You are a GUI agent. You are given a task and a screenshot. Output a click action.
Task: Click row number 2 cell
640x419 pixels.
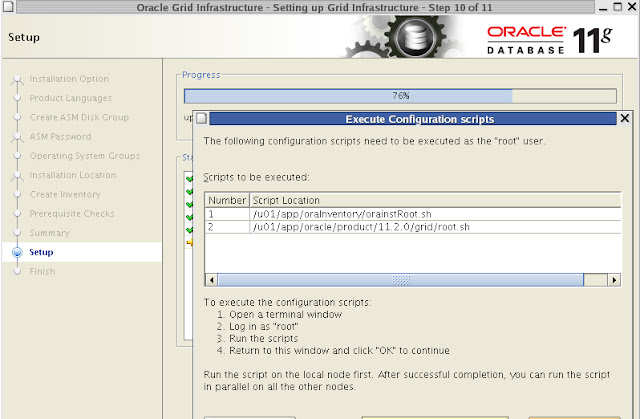pos(227,227)
